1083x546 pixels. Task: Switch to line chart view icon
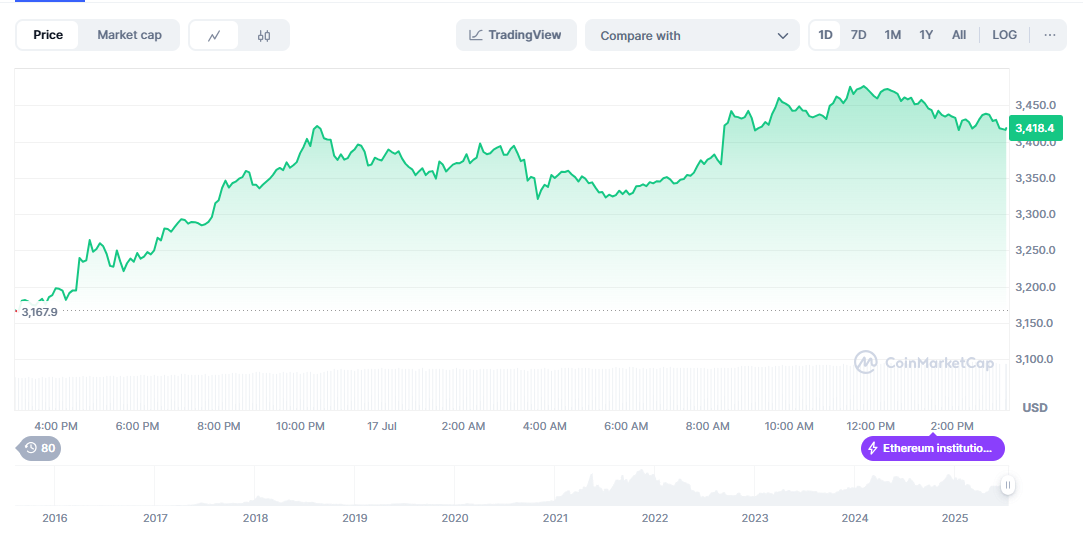(x=214, y=36)
